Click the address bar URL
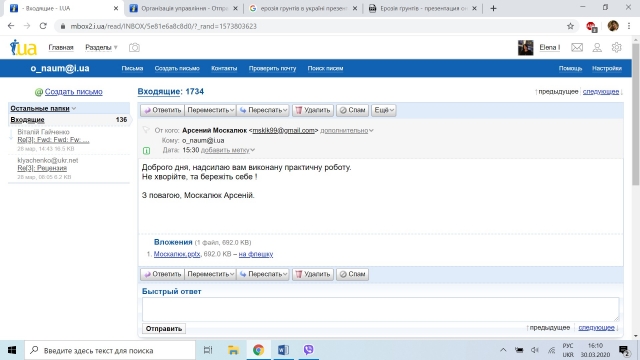640x360 pixels. (x=163, y=26)
